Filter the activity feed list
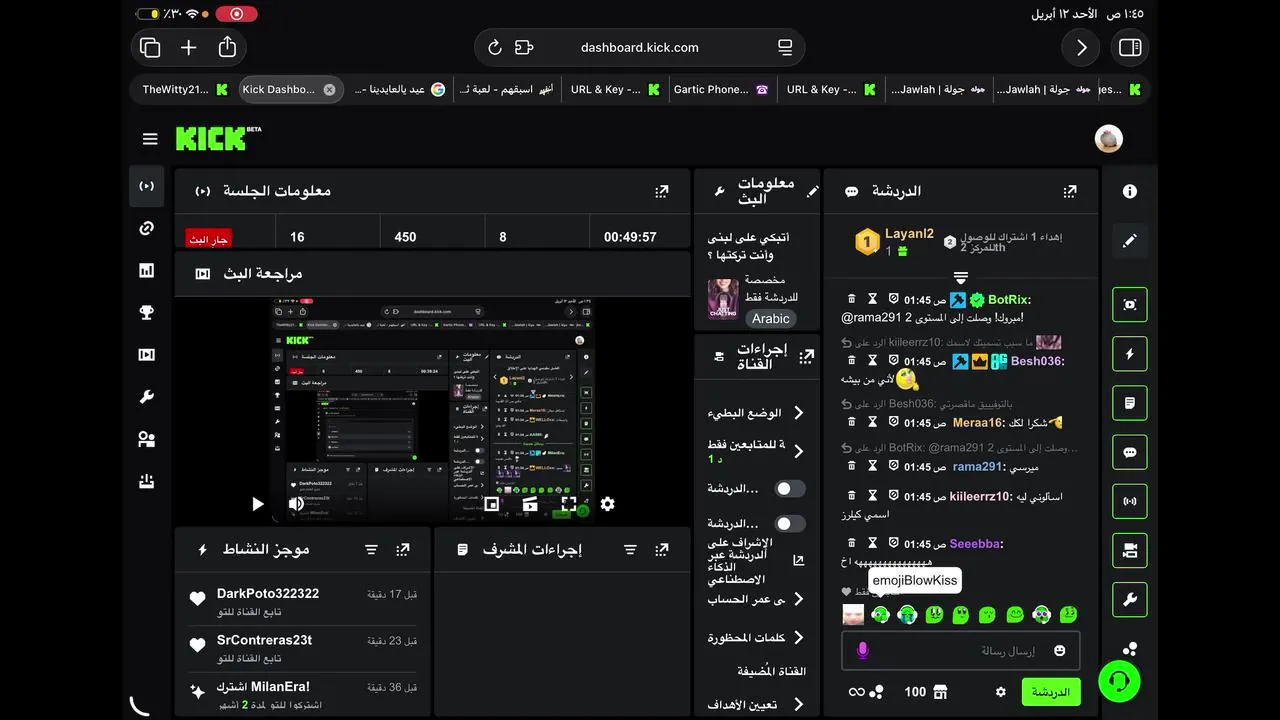The height and width of the screenshot is (720, 1280). (x=371, y=550)
